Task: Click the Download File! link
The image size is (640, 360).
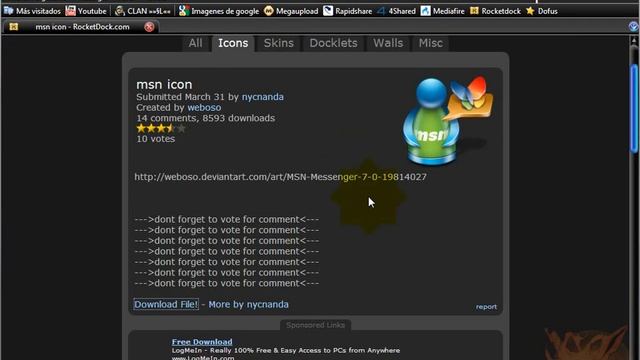Action: click(166, 304)
